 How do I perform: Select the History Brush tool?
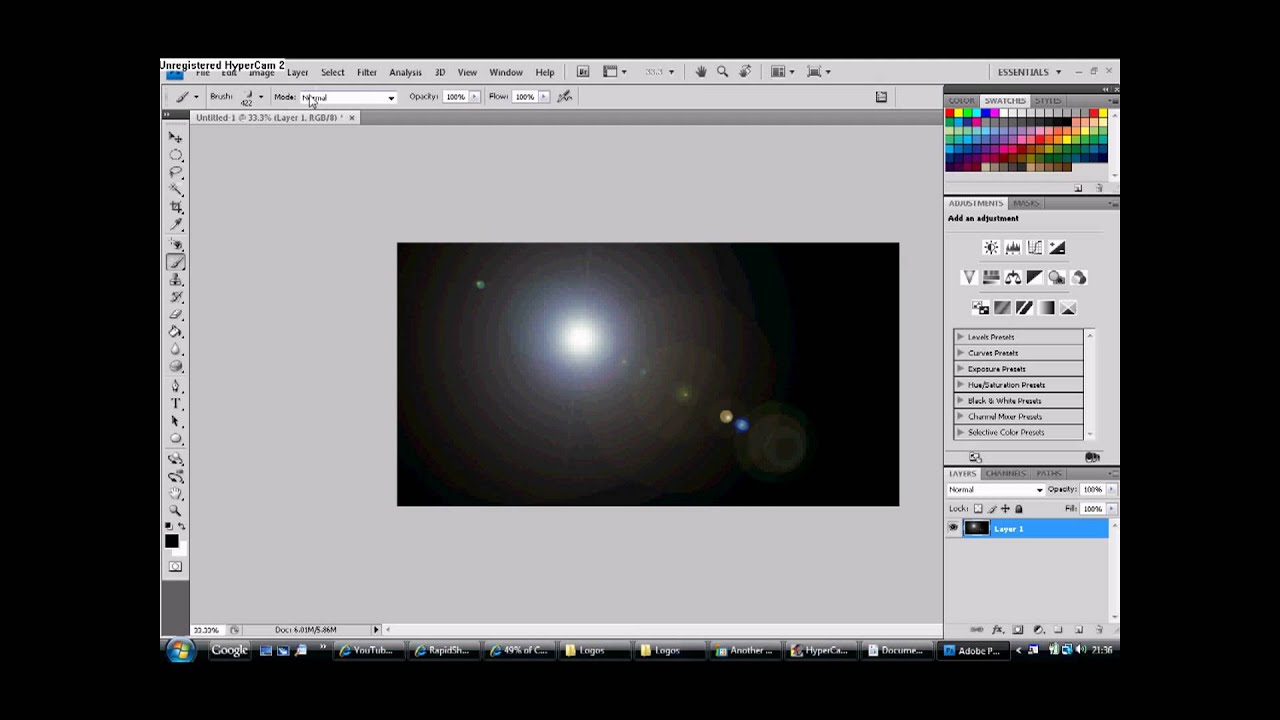pyautogui.click(x=176, y=297)
